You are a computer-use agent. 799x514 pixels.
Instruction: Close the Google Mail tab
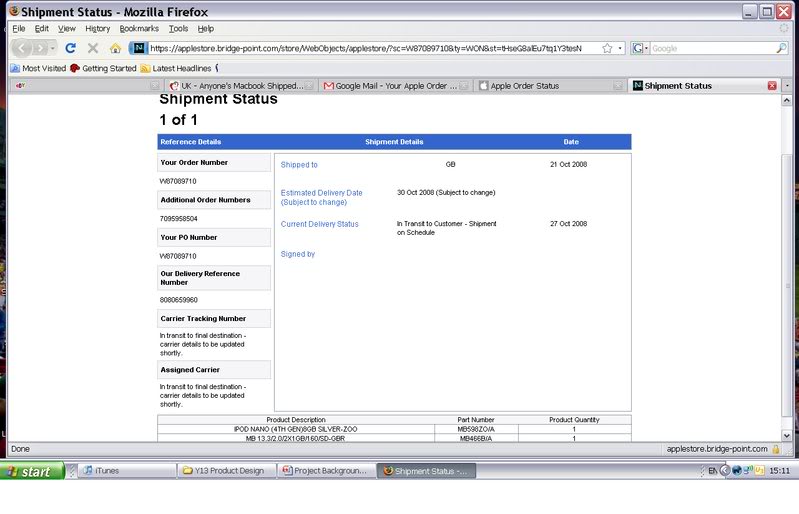click(x=464, y=86)
